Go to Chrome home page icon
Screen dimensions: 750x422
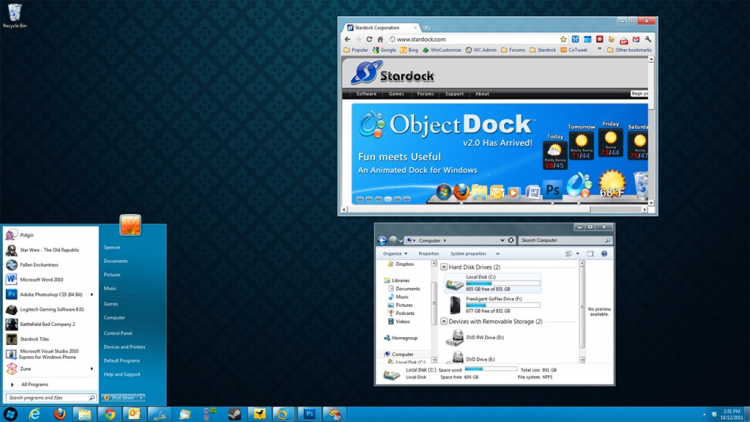click(x=380, y=39)
